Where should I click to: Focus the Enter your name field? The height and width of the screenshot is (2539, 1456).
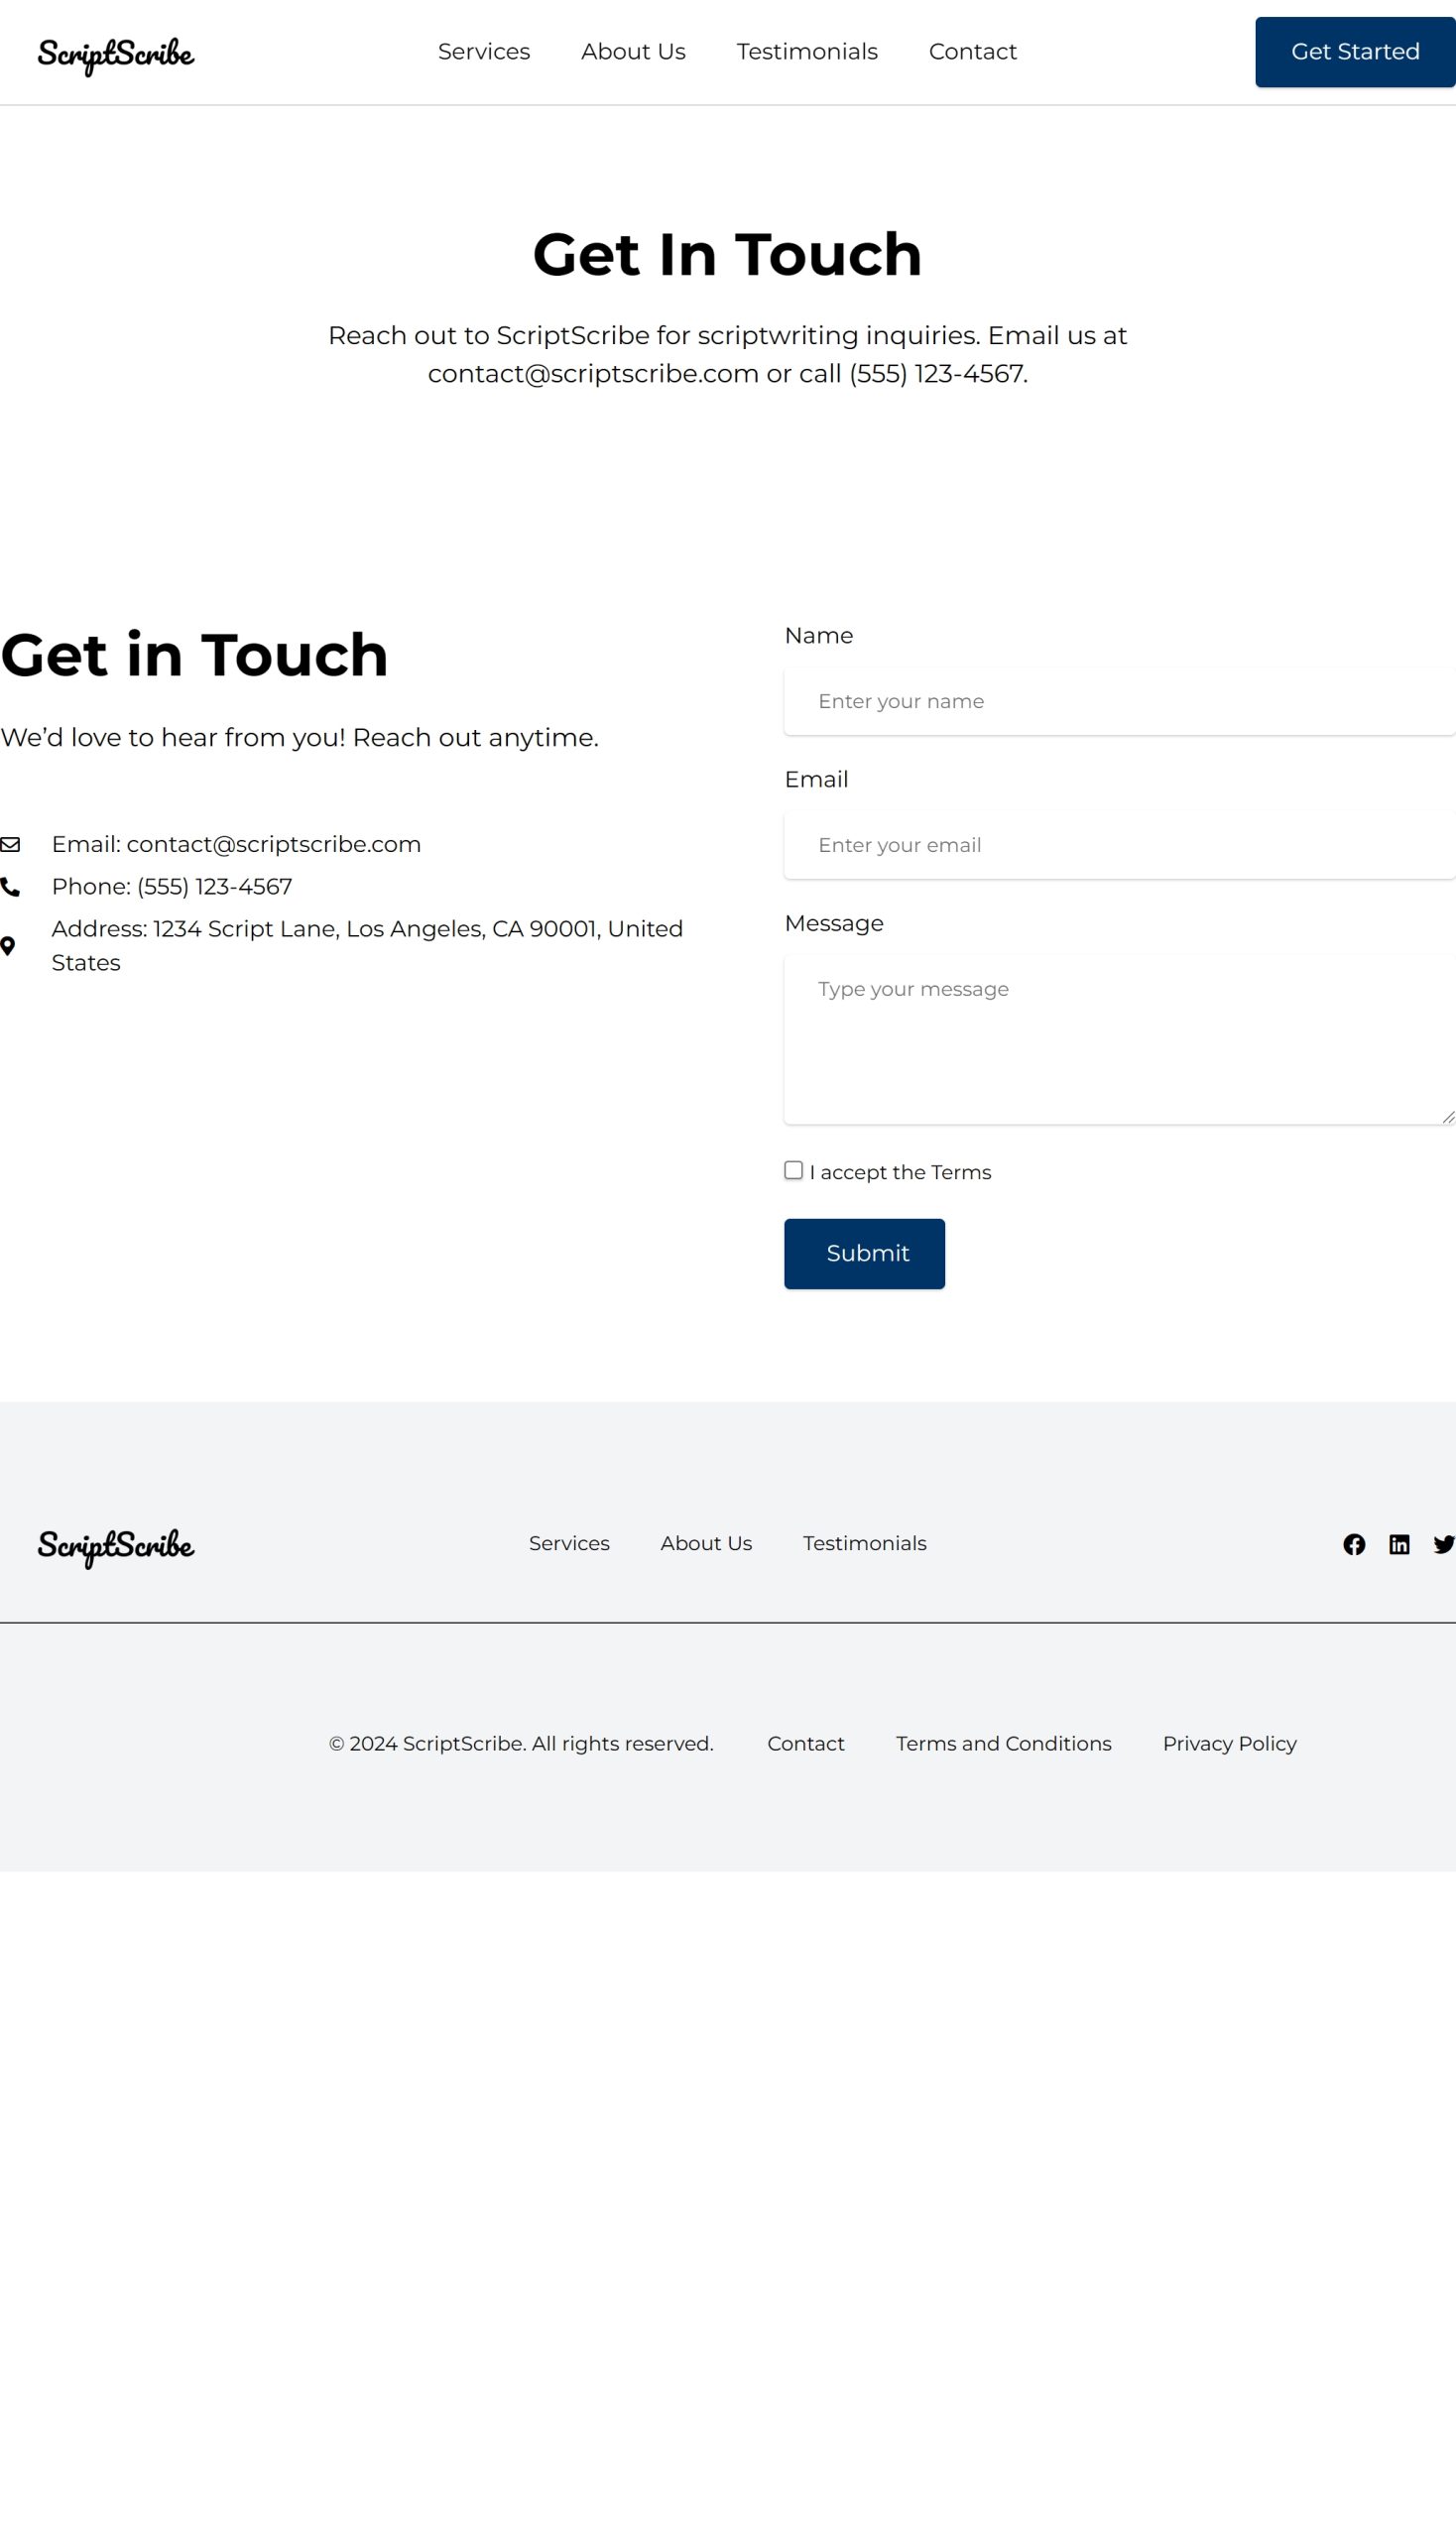click(1118, 702)
